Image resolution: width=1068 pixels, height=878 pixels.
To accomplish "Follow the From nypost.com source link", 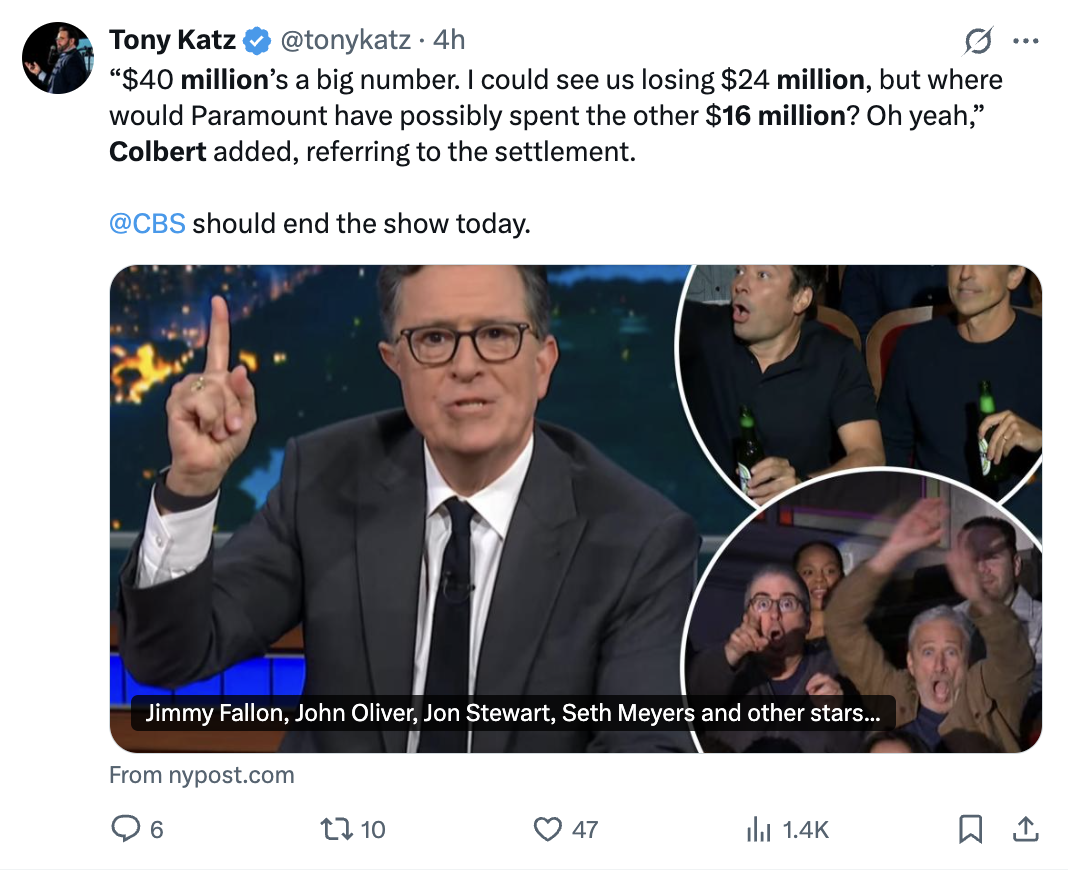I will [202, 775].
